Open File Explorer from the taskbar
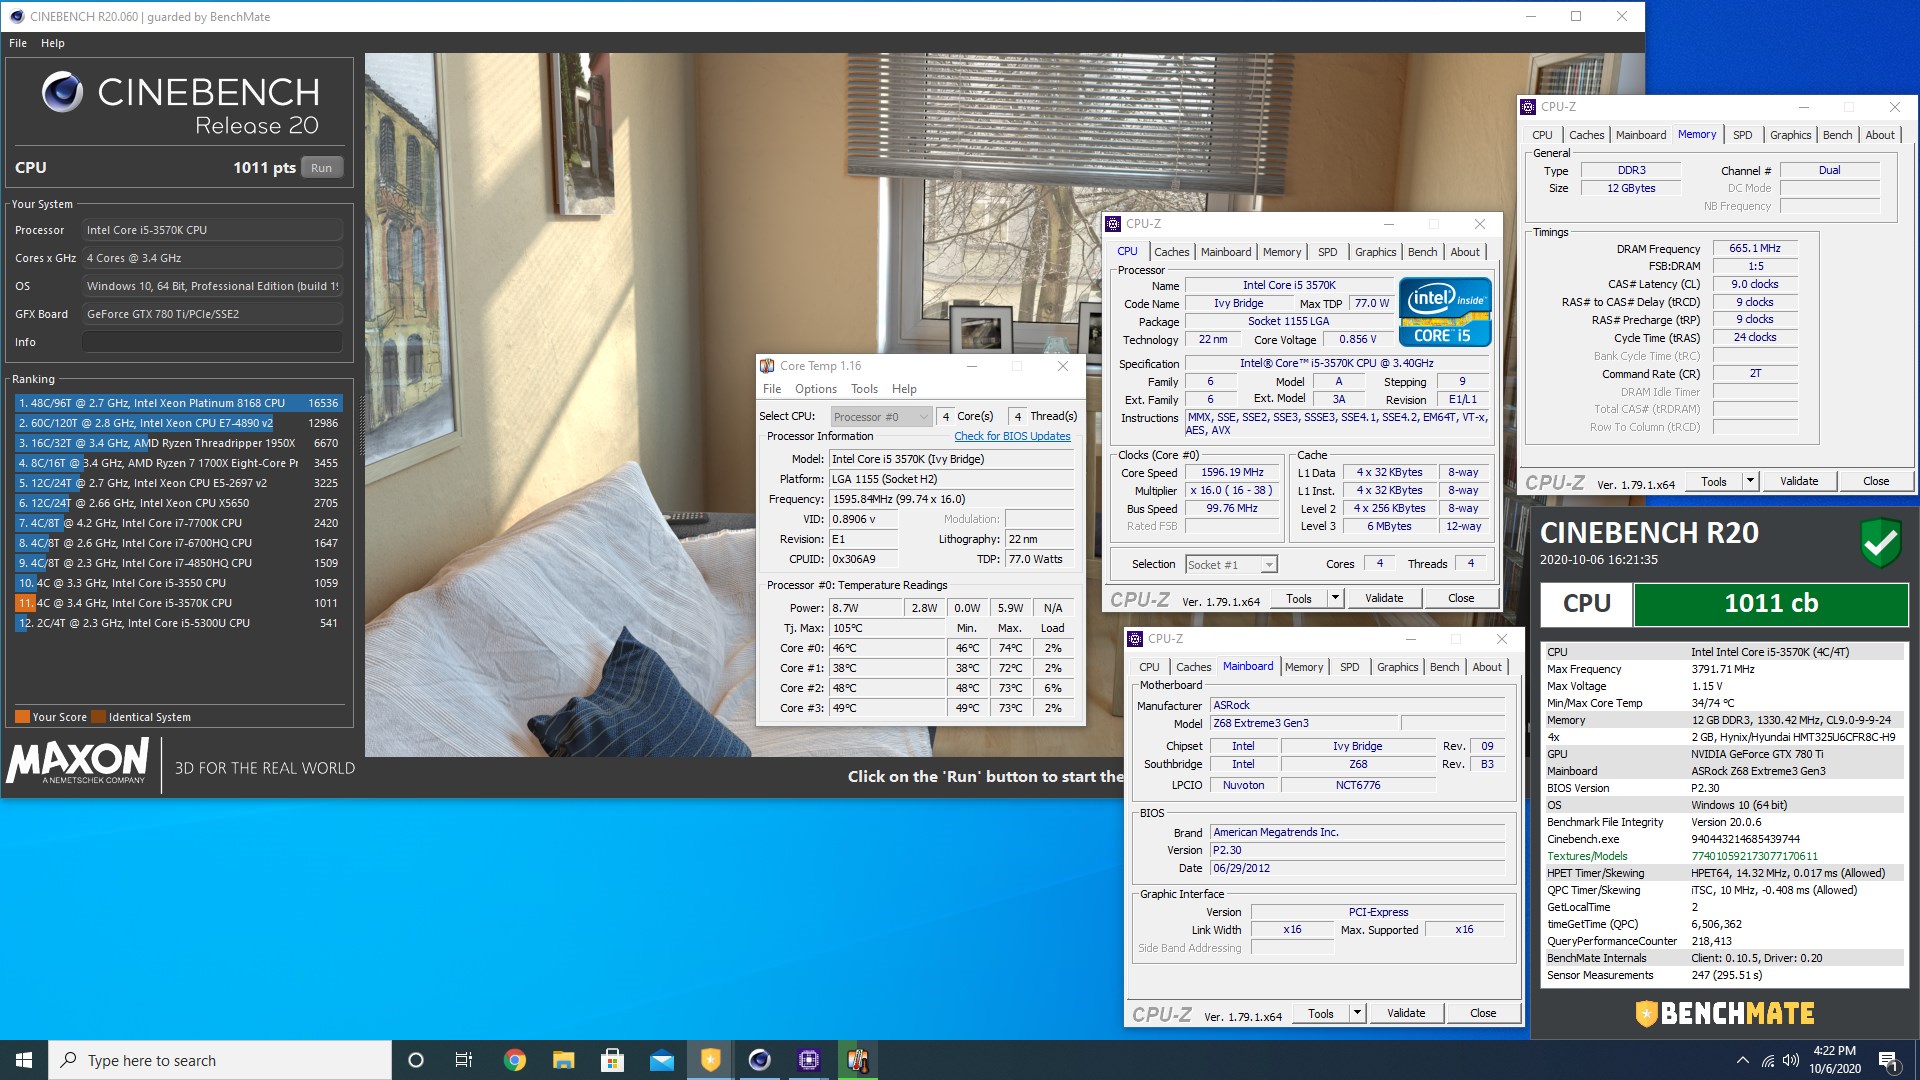Screen dimensions: 1920x1080 tap(563, 1060)
